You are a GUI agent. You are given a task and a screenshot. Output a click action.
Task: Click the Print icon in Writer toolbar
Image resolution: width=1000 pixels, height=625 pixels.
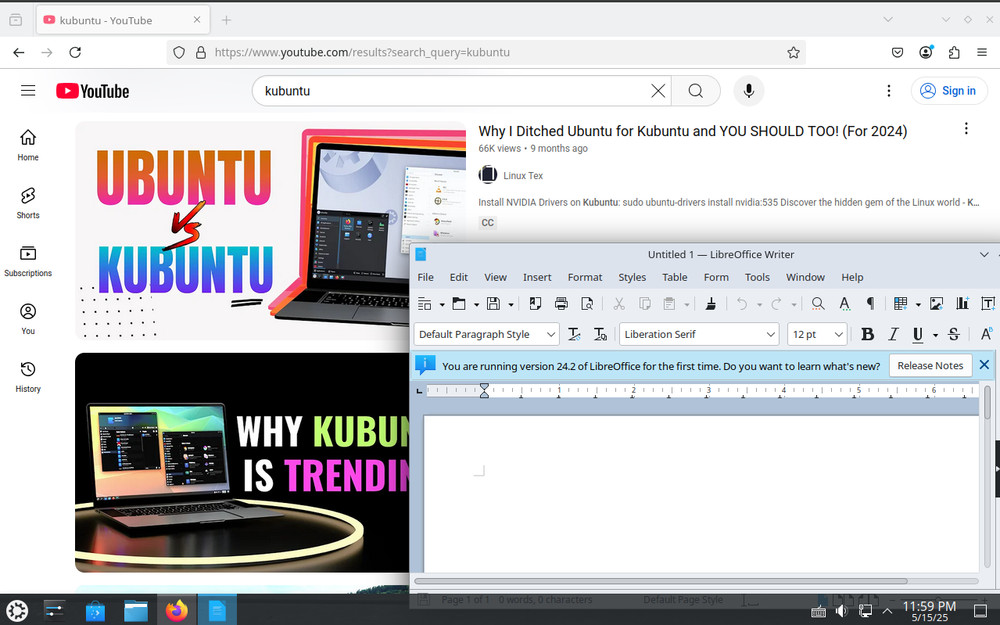(x=561, y=304)
